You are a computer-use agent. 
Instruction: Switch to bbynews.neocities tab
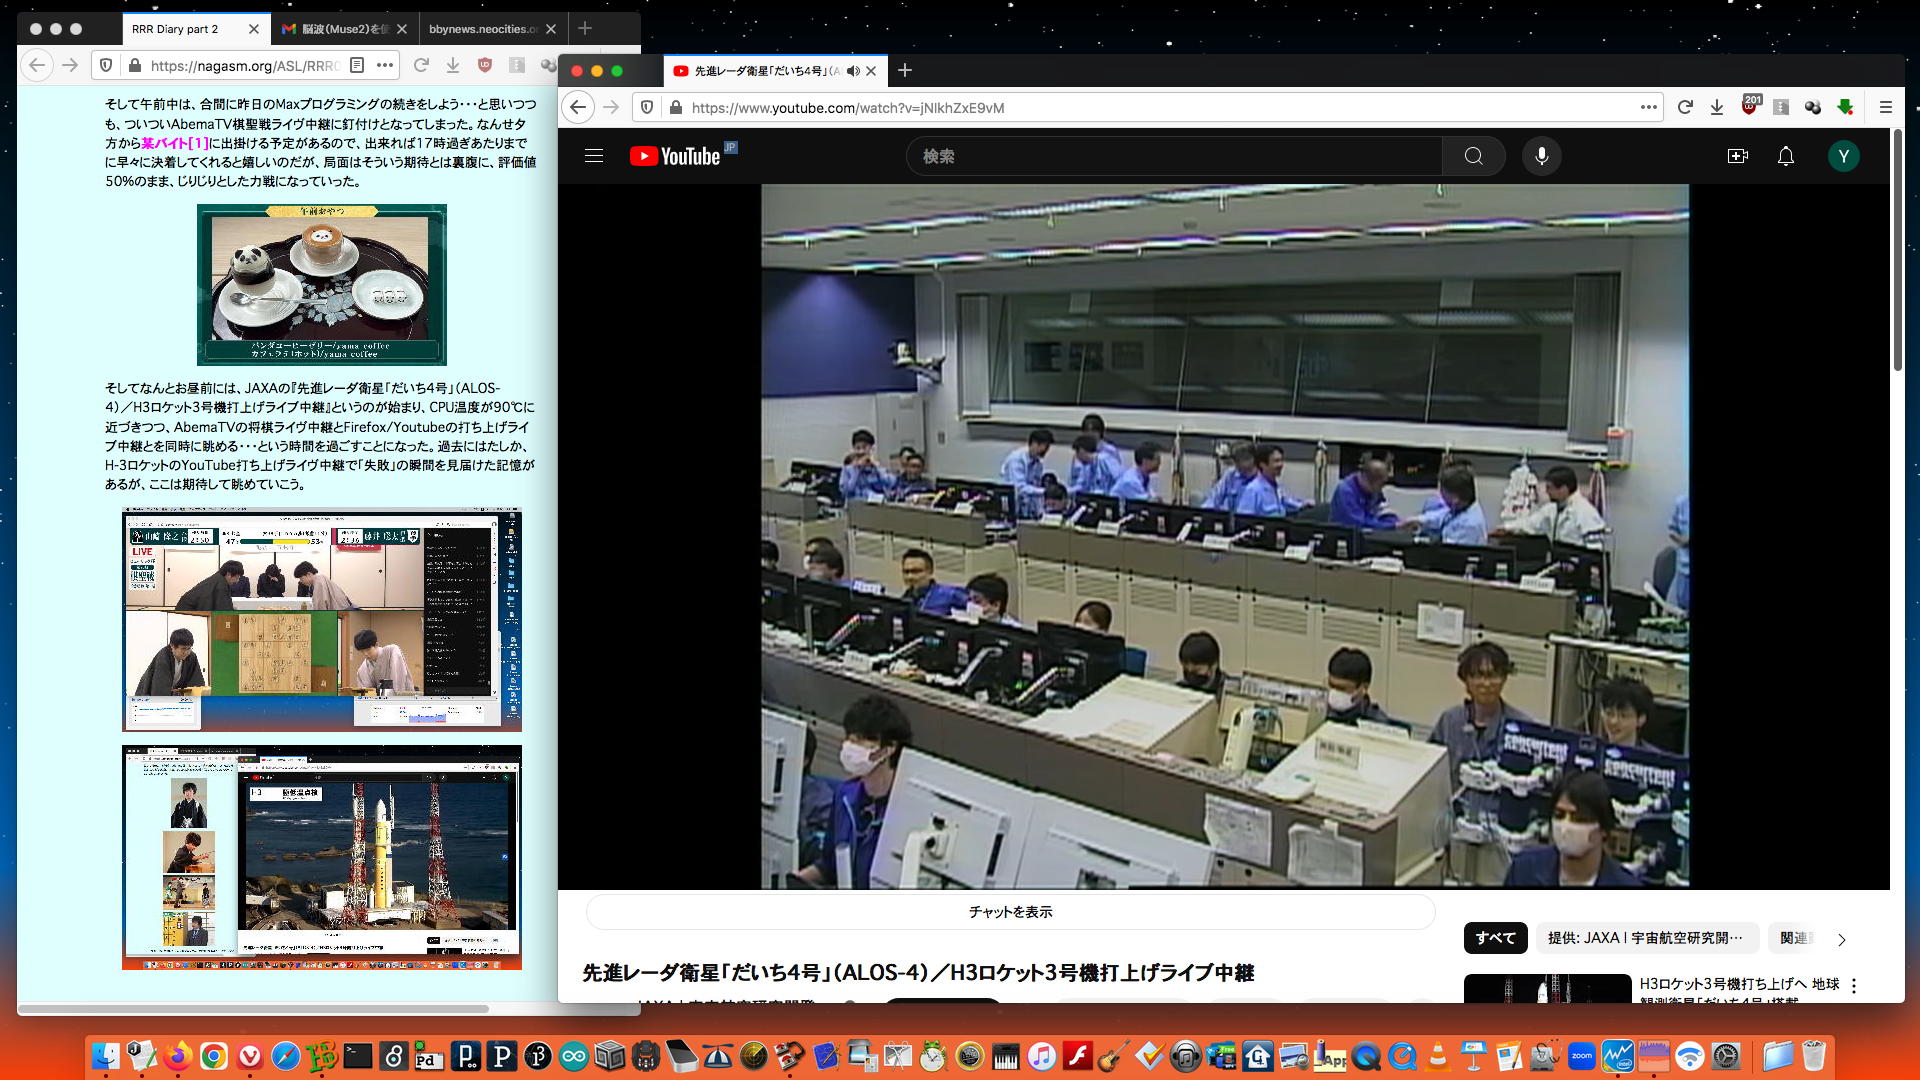tap(483, 29)
